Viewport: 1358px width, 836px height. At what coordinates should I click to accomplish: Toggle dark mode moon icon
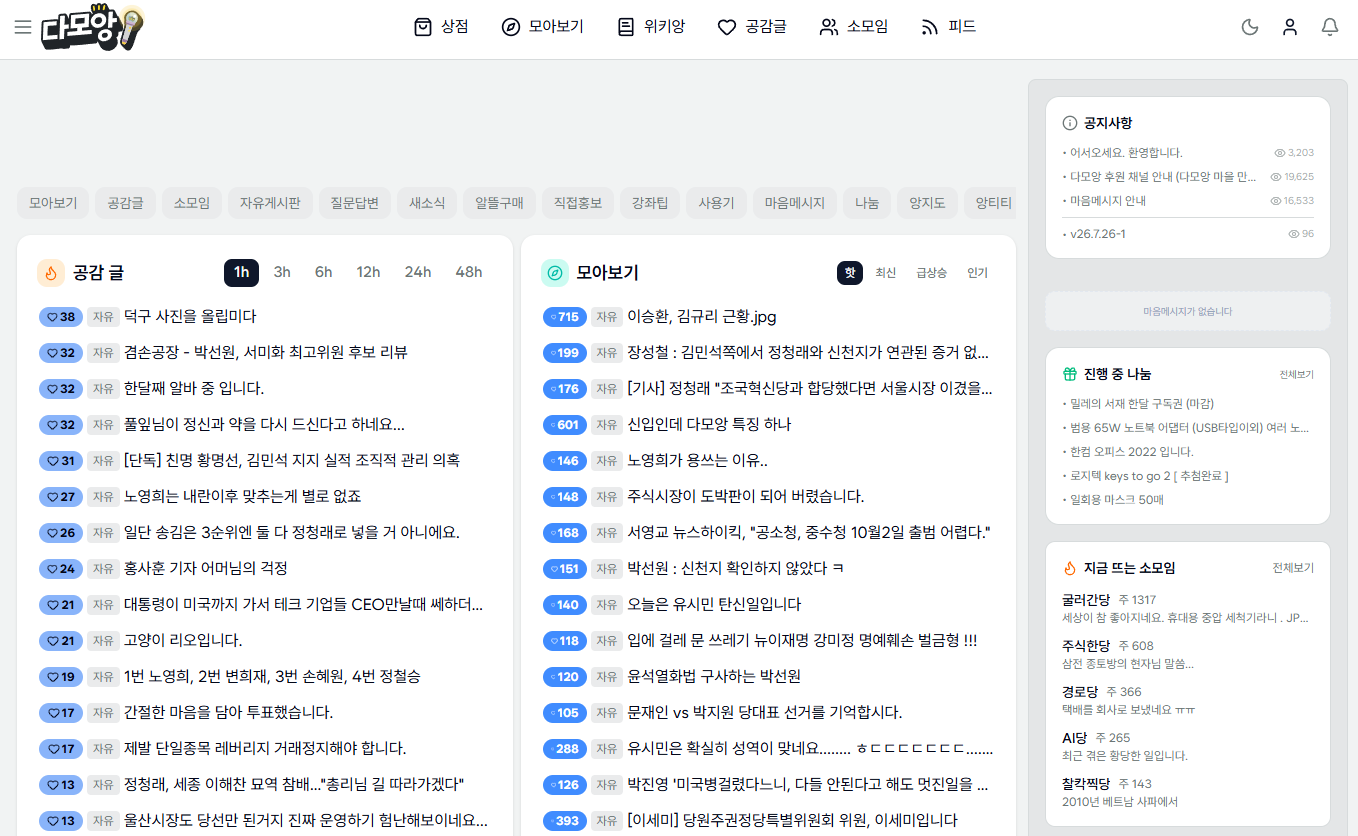(x=1249, y=27)
